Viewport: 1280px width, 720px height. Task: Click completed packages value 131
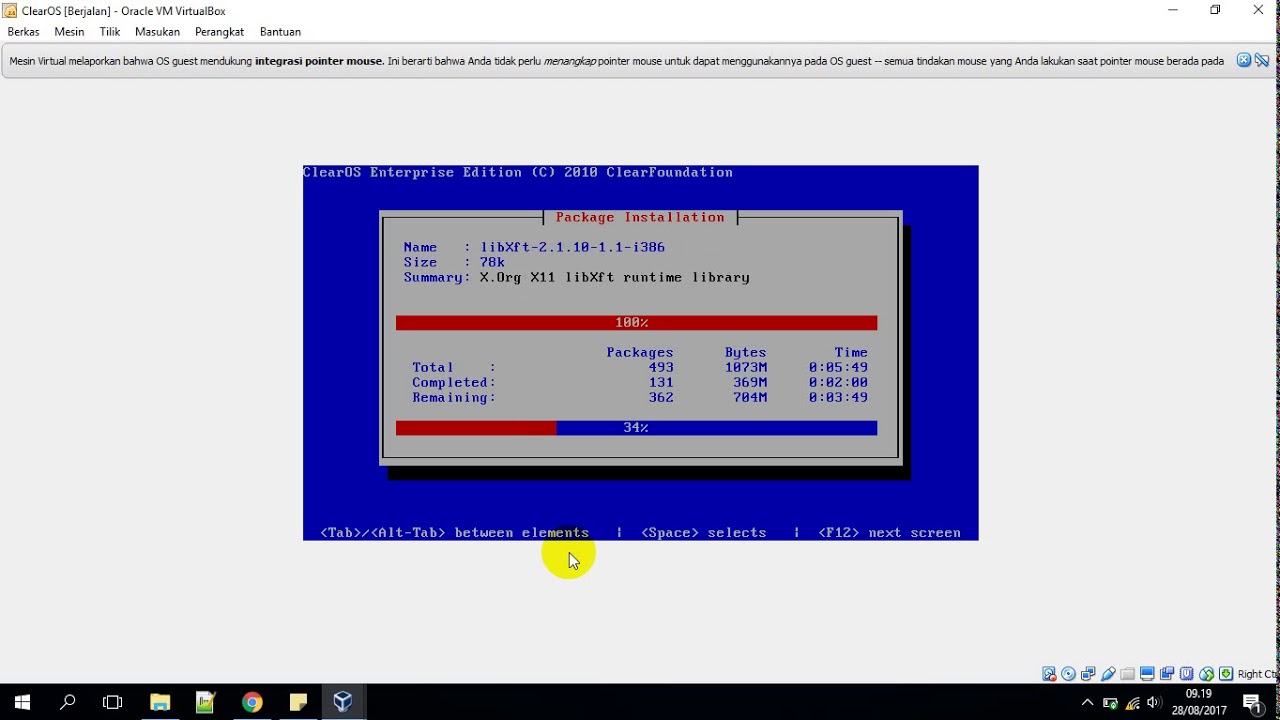[661, 382]
